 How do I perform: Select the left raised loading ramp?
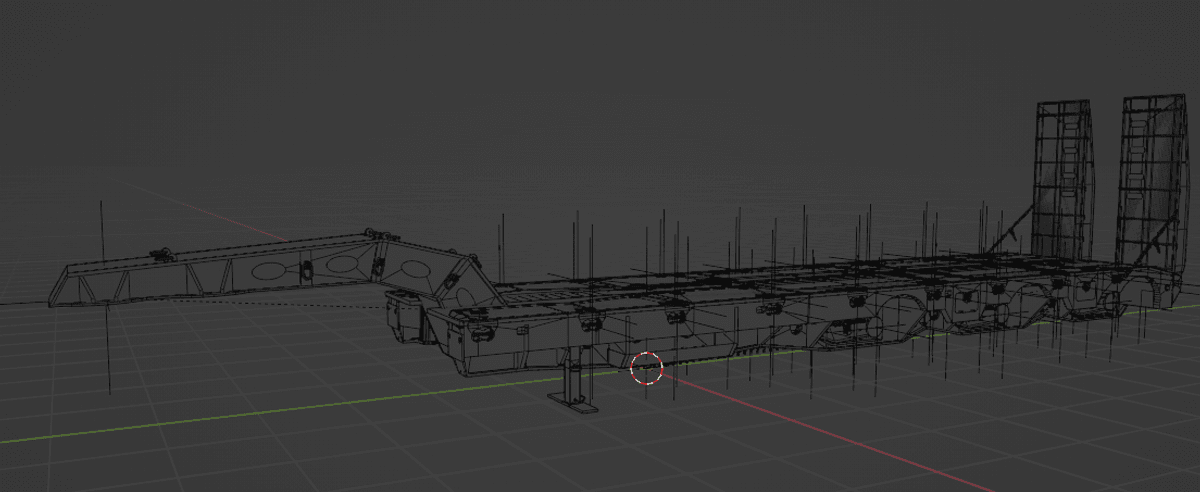[1061, 180]
